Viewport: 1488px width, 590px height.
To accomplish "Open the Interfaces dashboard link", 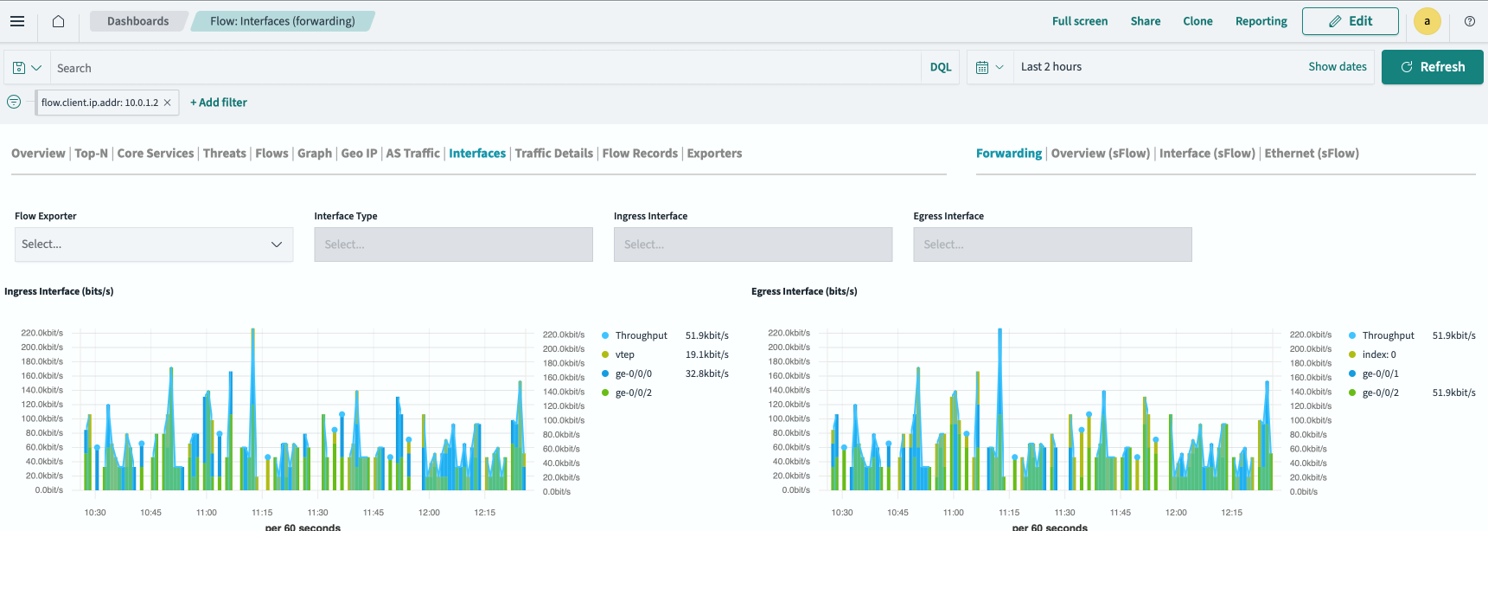I will [x=477, y=153].
